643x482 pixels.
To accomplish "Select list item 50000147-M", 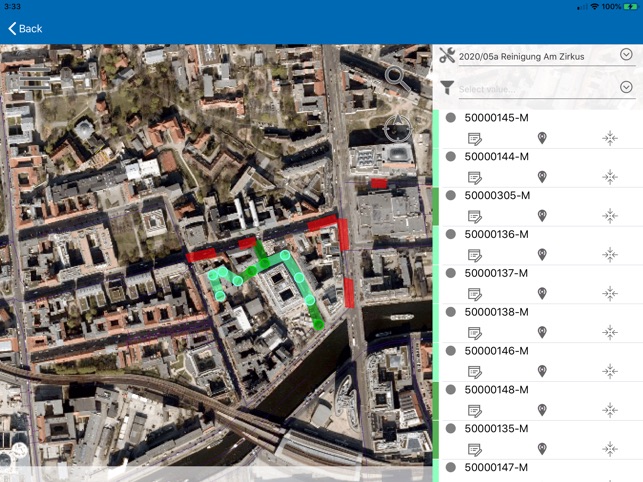I will pyautogui.click(x=496, y=467).
